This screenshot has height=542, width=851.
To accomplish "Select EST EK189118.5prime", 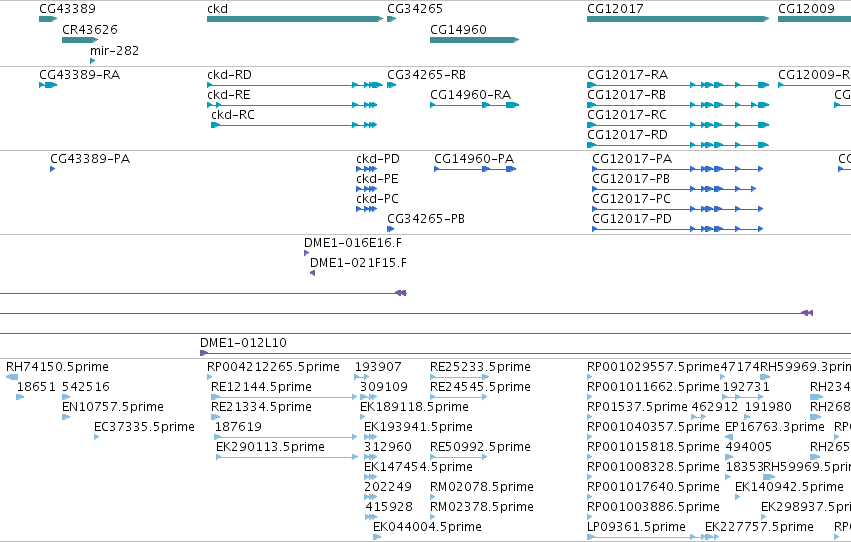I will (363, 417).
